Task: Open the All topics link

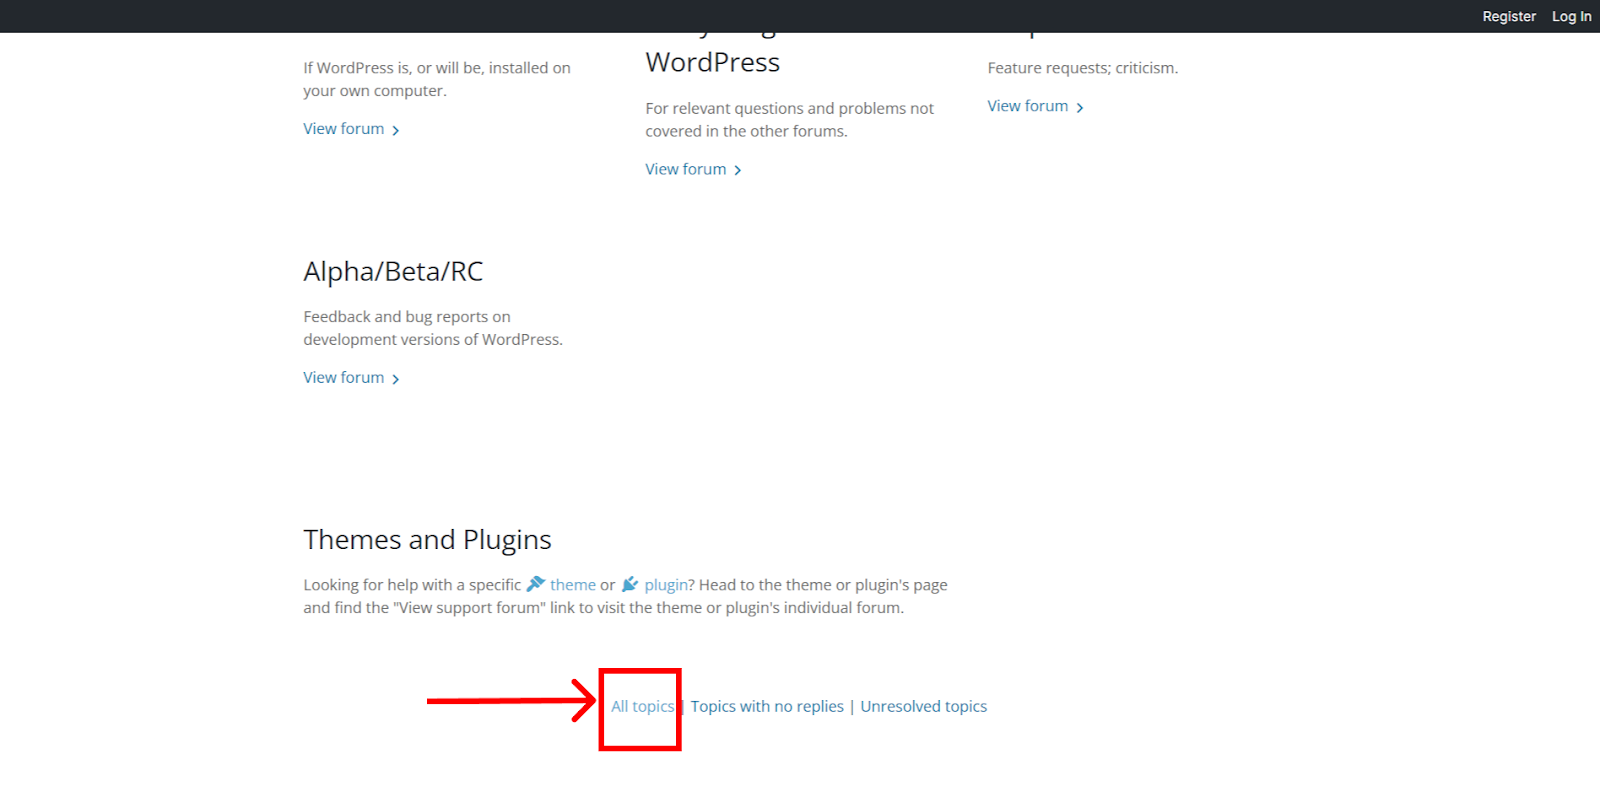Action: pyautogui.click(x=643, y=706)
